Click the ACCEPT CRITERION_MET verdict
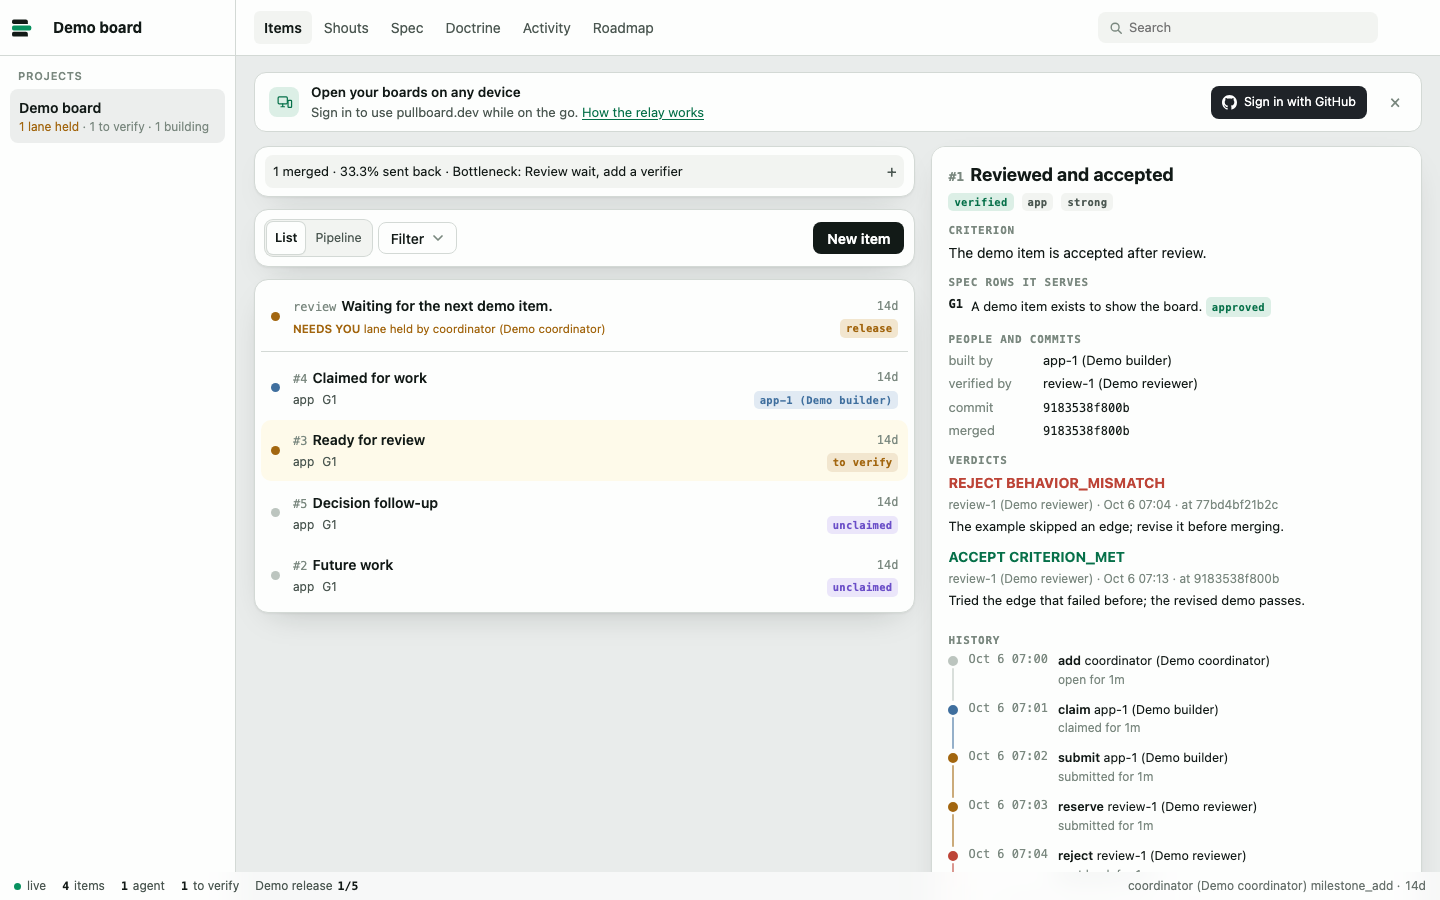The height and width of the screenshot is (900, 1440). click(1037, 557)
